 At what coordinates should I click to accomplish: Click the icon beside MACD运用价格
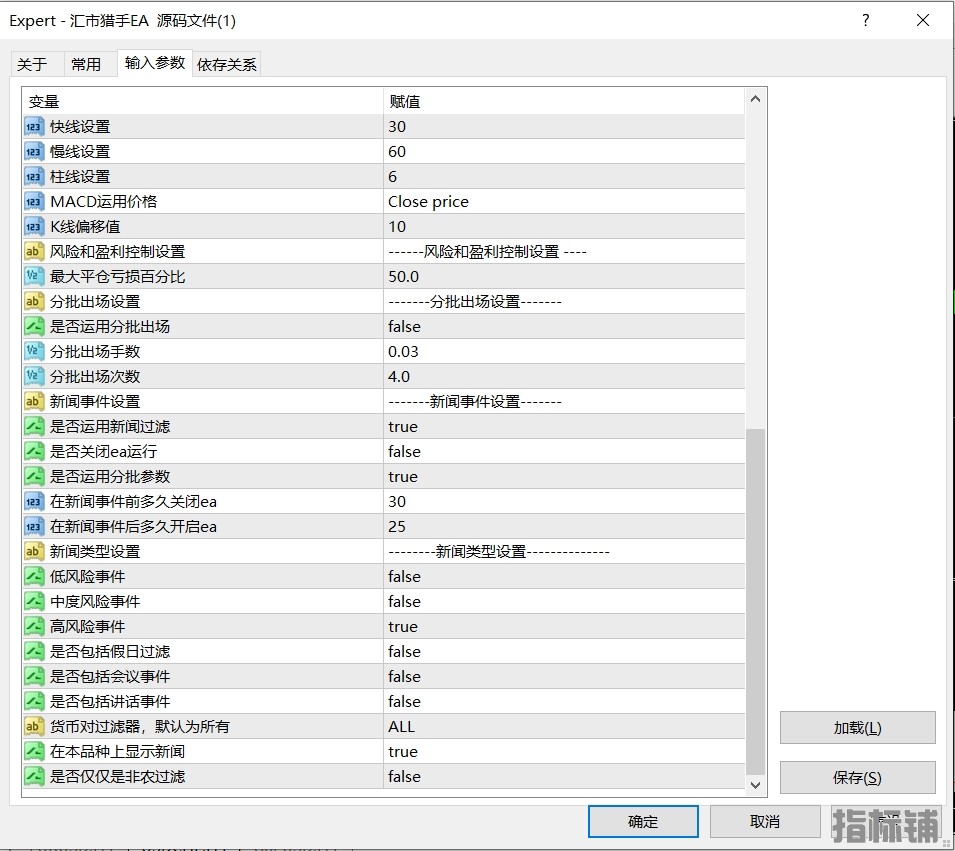[x=34, y=202]
